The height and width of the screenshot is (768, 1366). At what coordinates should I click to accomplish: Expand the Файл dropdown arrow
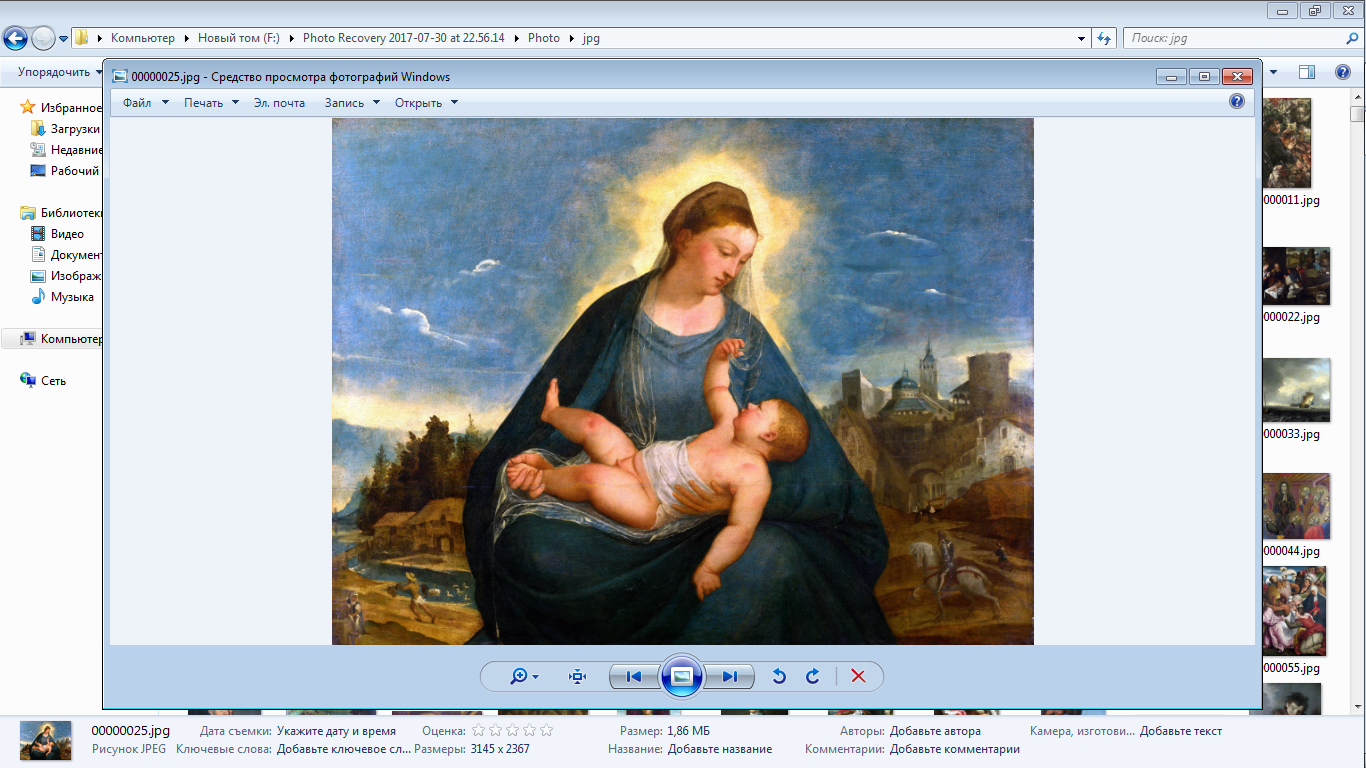165,103
